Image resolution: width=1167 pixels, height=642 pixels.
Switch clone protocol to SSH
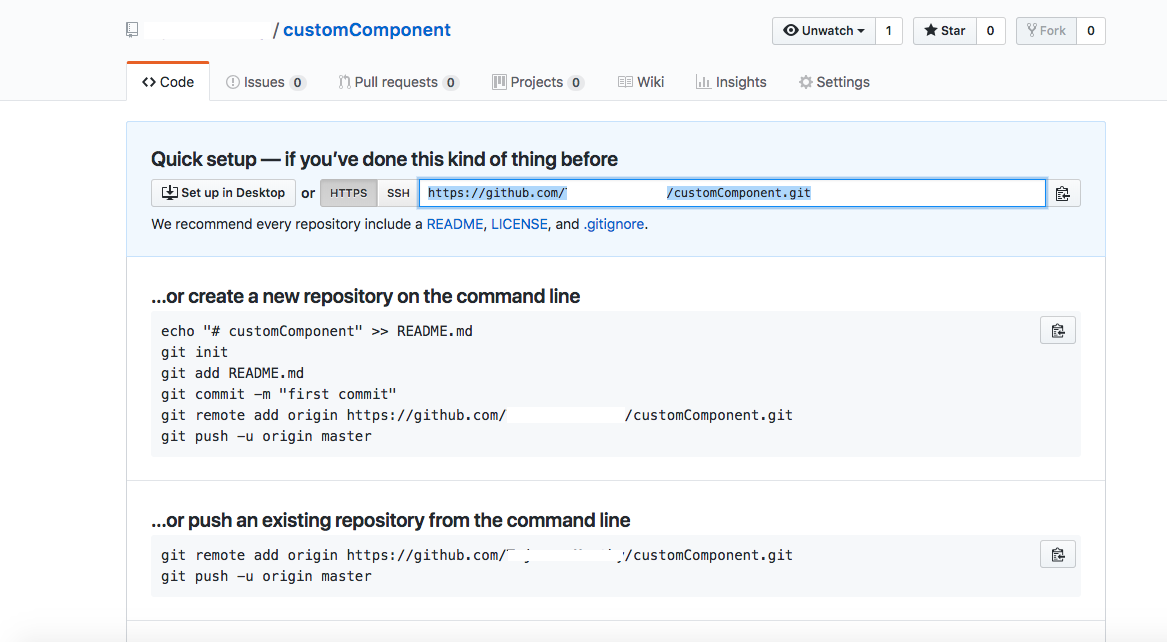(398, 193)
